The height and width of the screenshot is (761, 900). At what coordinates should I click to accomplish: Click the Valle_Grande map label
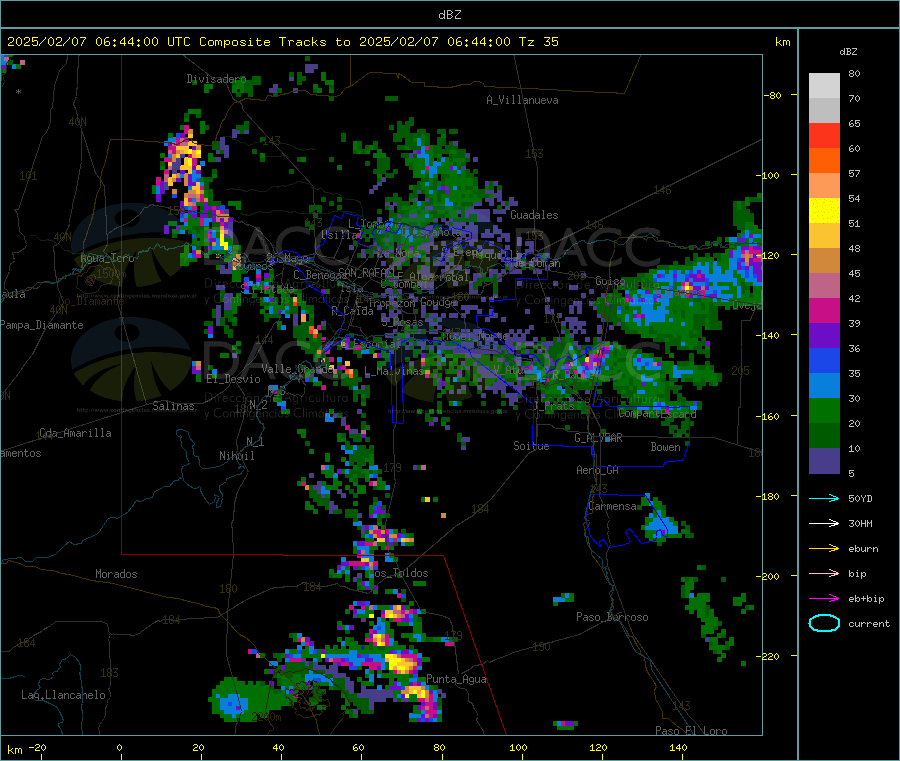pyautogui.click(x=298, y=368)
